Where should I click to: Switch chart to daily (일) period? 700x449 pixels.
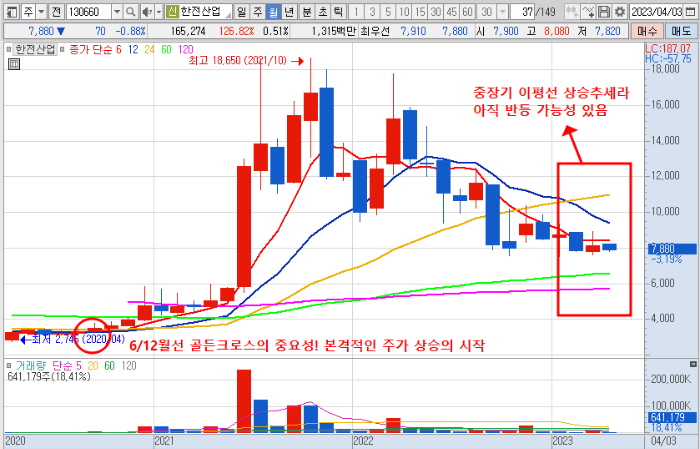(241, 12)
